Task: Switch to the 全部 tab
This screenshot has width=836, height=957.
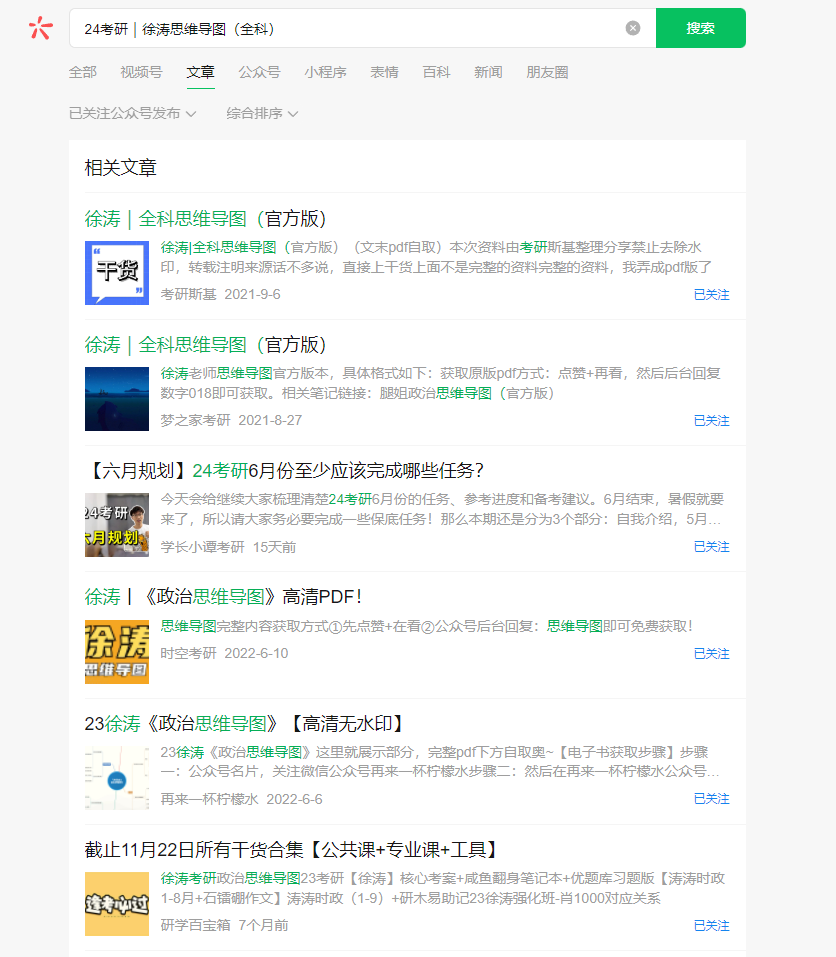Action: pos(82,72)
